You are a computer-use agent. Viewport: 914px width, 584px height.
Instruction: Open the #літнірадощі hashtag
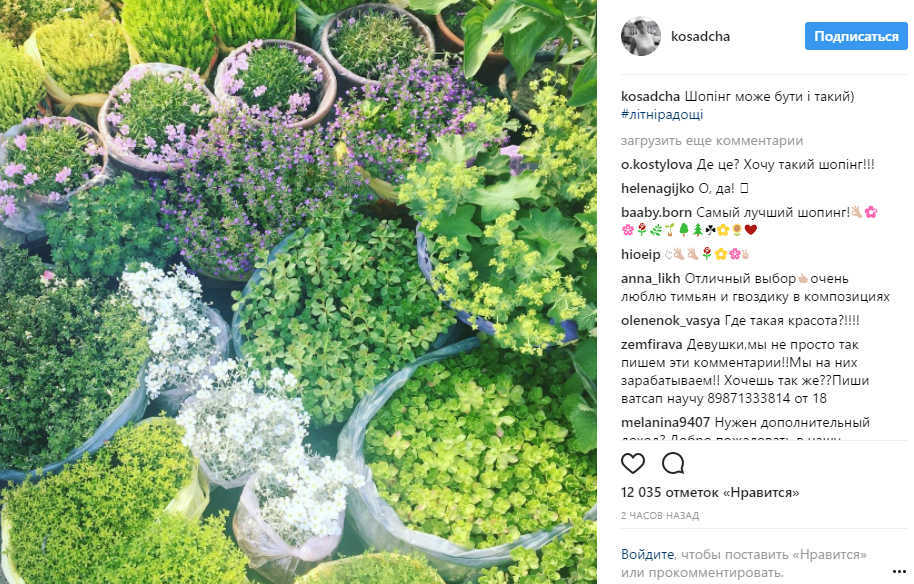662,114
